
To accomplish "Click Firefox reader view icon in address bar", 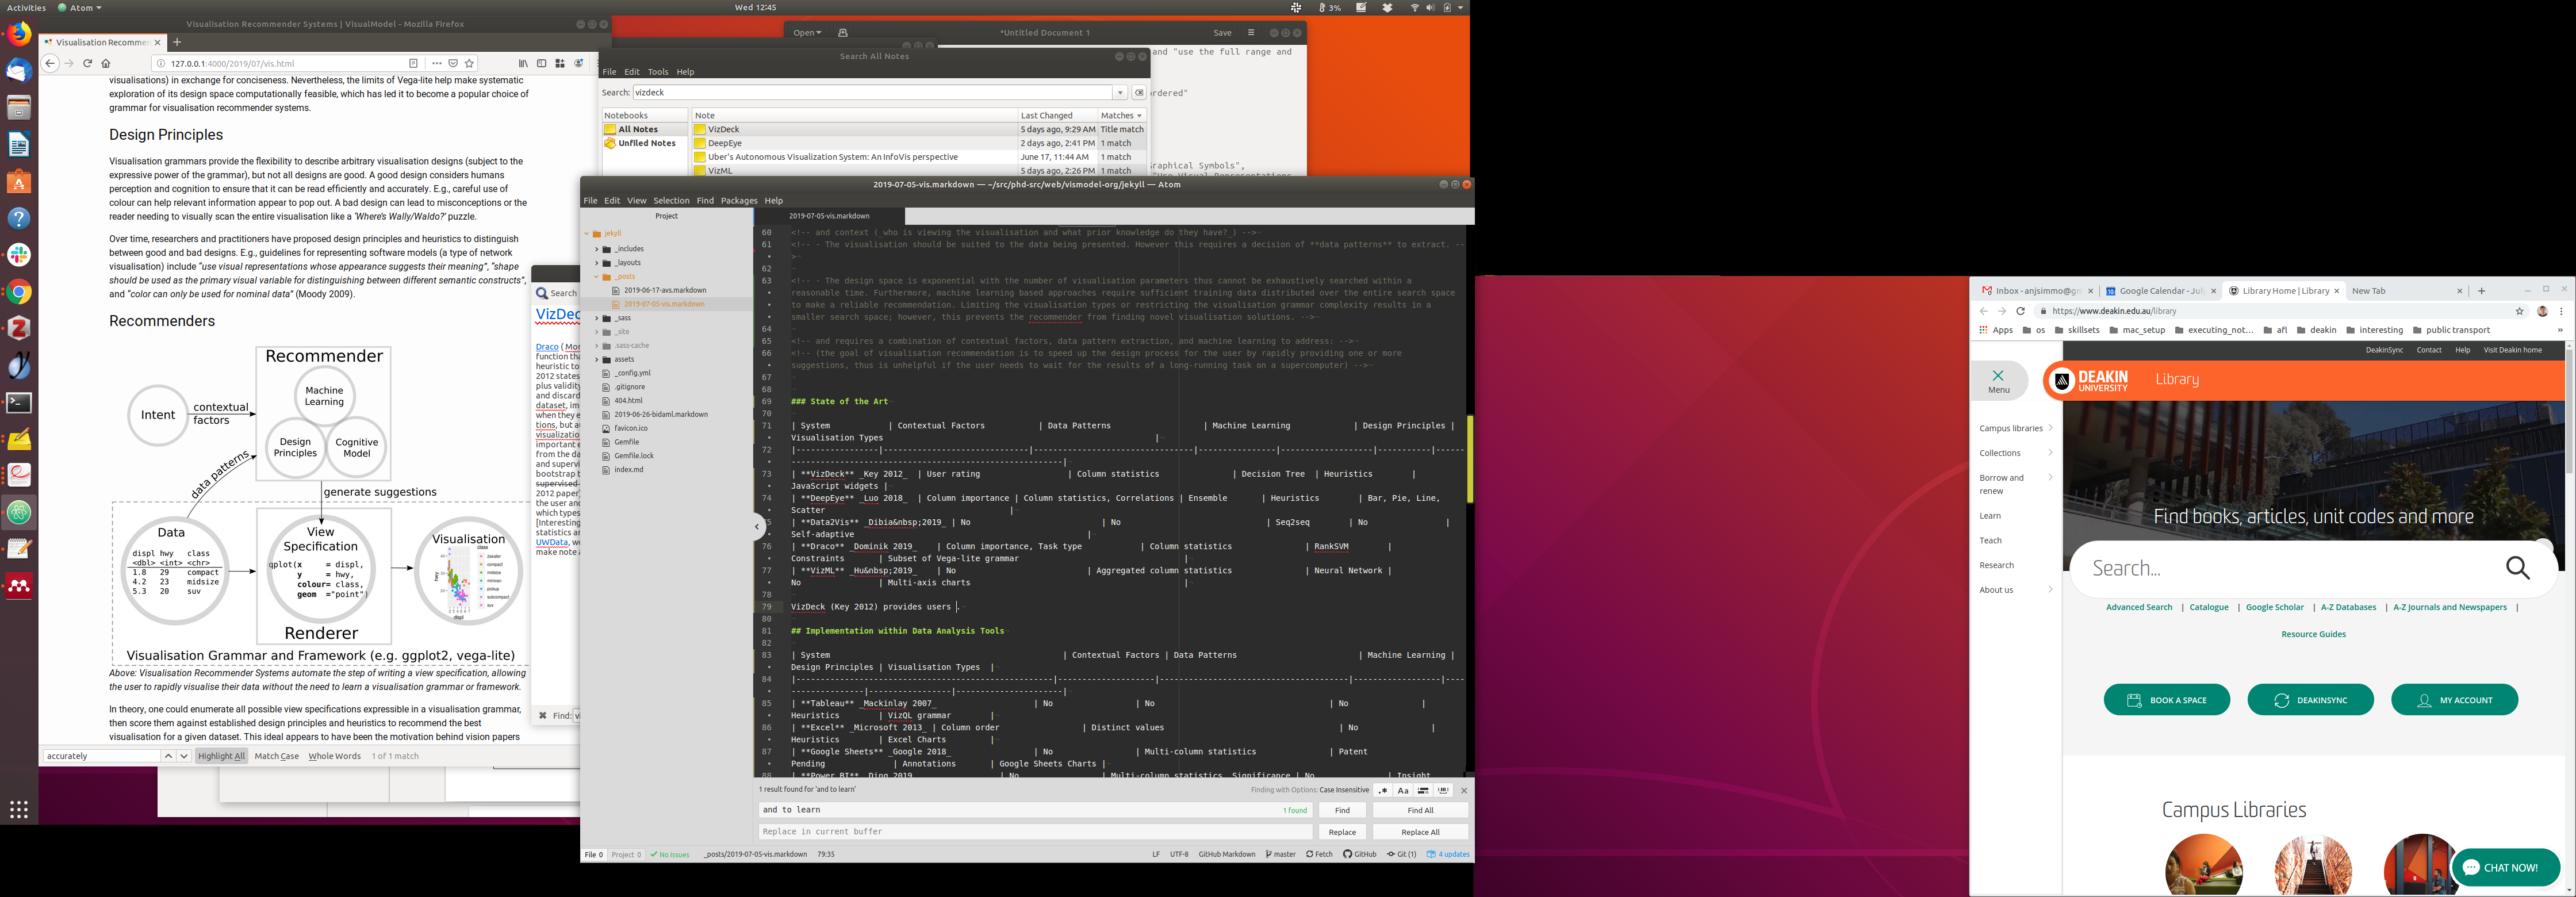I will coord(413,63).
